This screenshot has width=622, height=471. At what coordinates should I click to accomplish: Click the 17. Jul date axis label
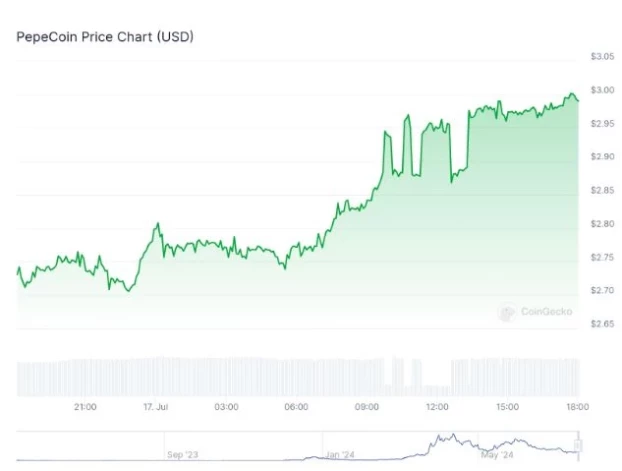pos(156,406)
